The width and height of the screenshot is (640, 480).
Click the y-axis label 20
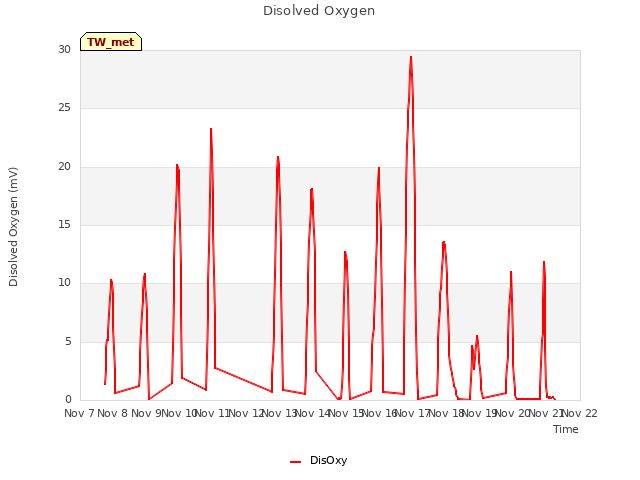[x=64, y=167]
